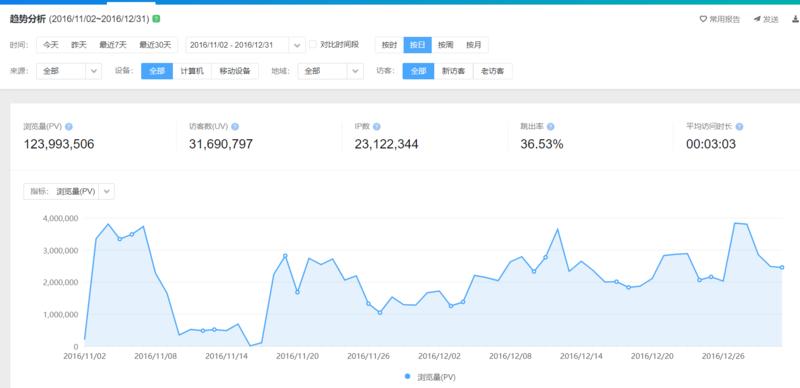
Task: Click the 常用报告 link
Action: click(x=724, y=19)
